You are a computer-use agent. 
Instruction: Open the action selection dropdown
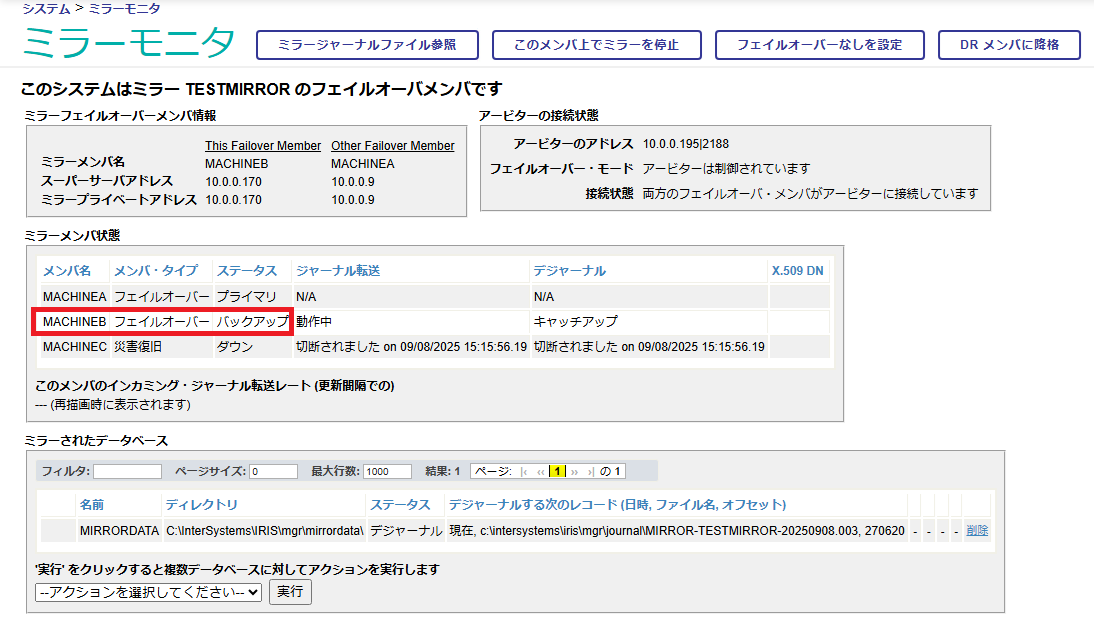pyautogui.click(x=148, y=592)
